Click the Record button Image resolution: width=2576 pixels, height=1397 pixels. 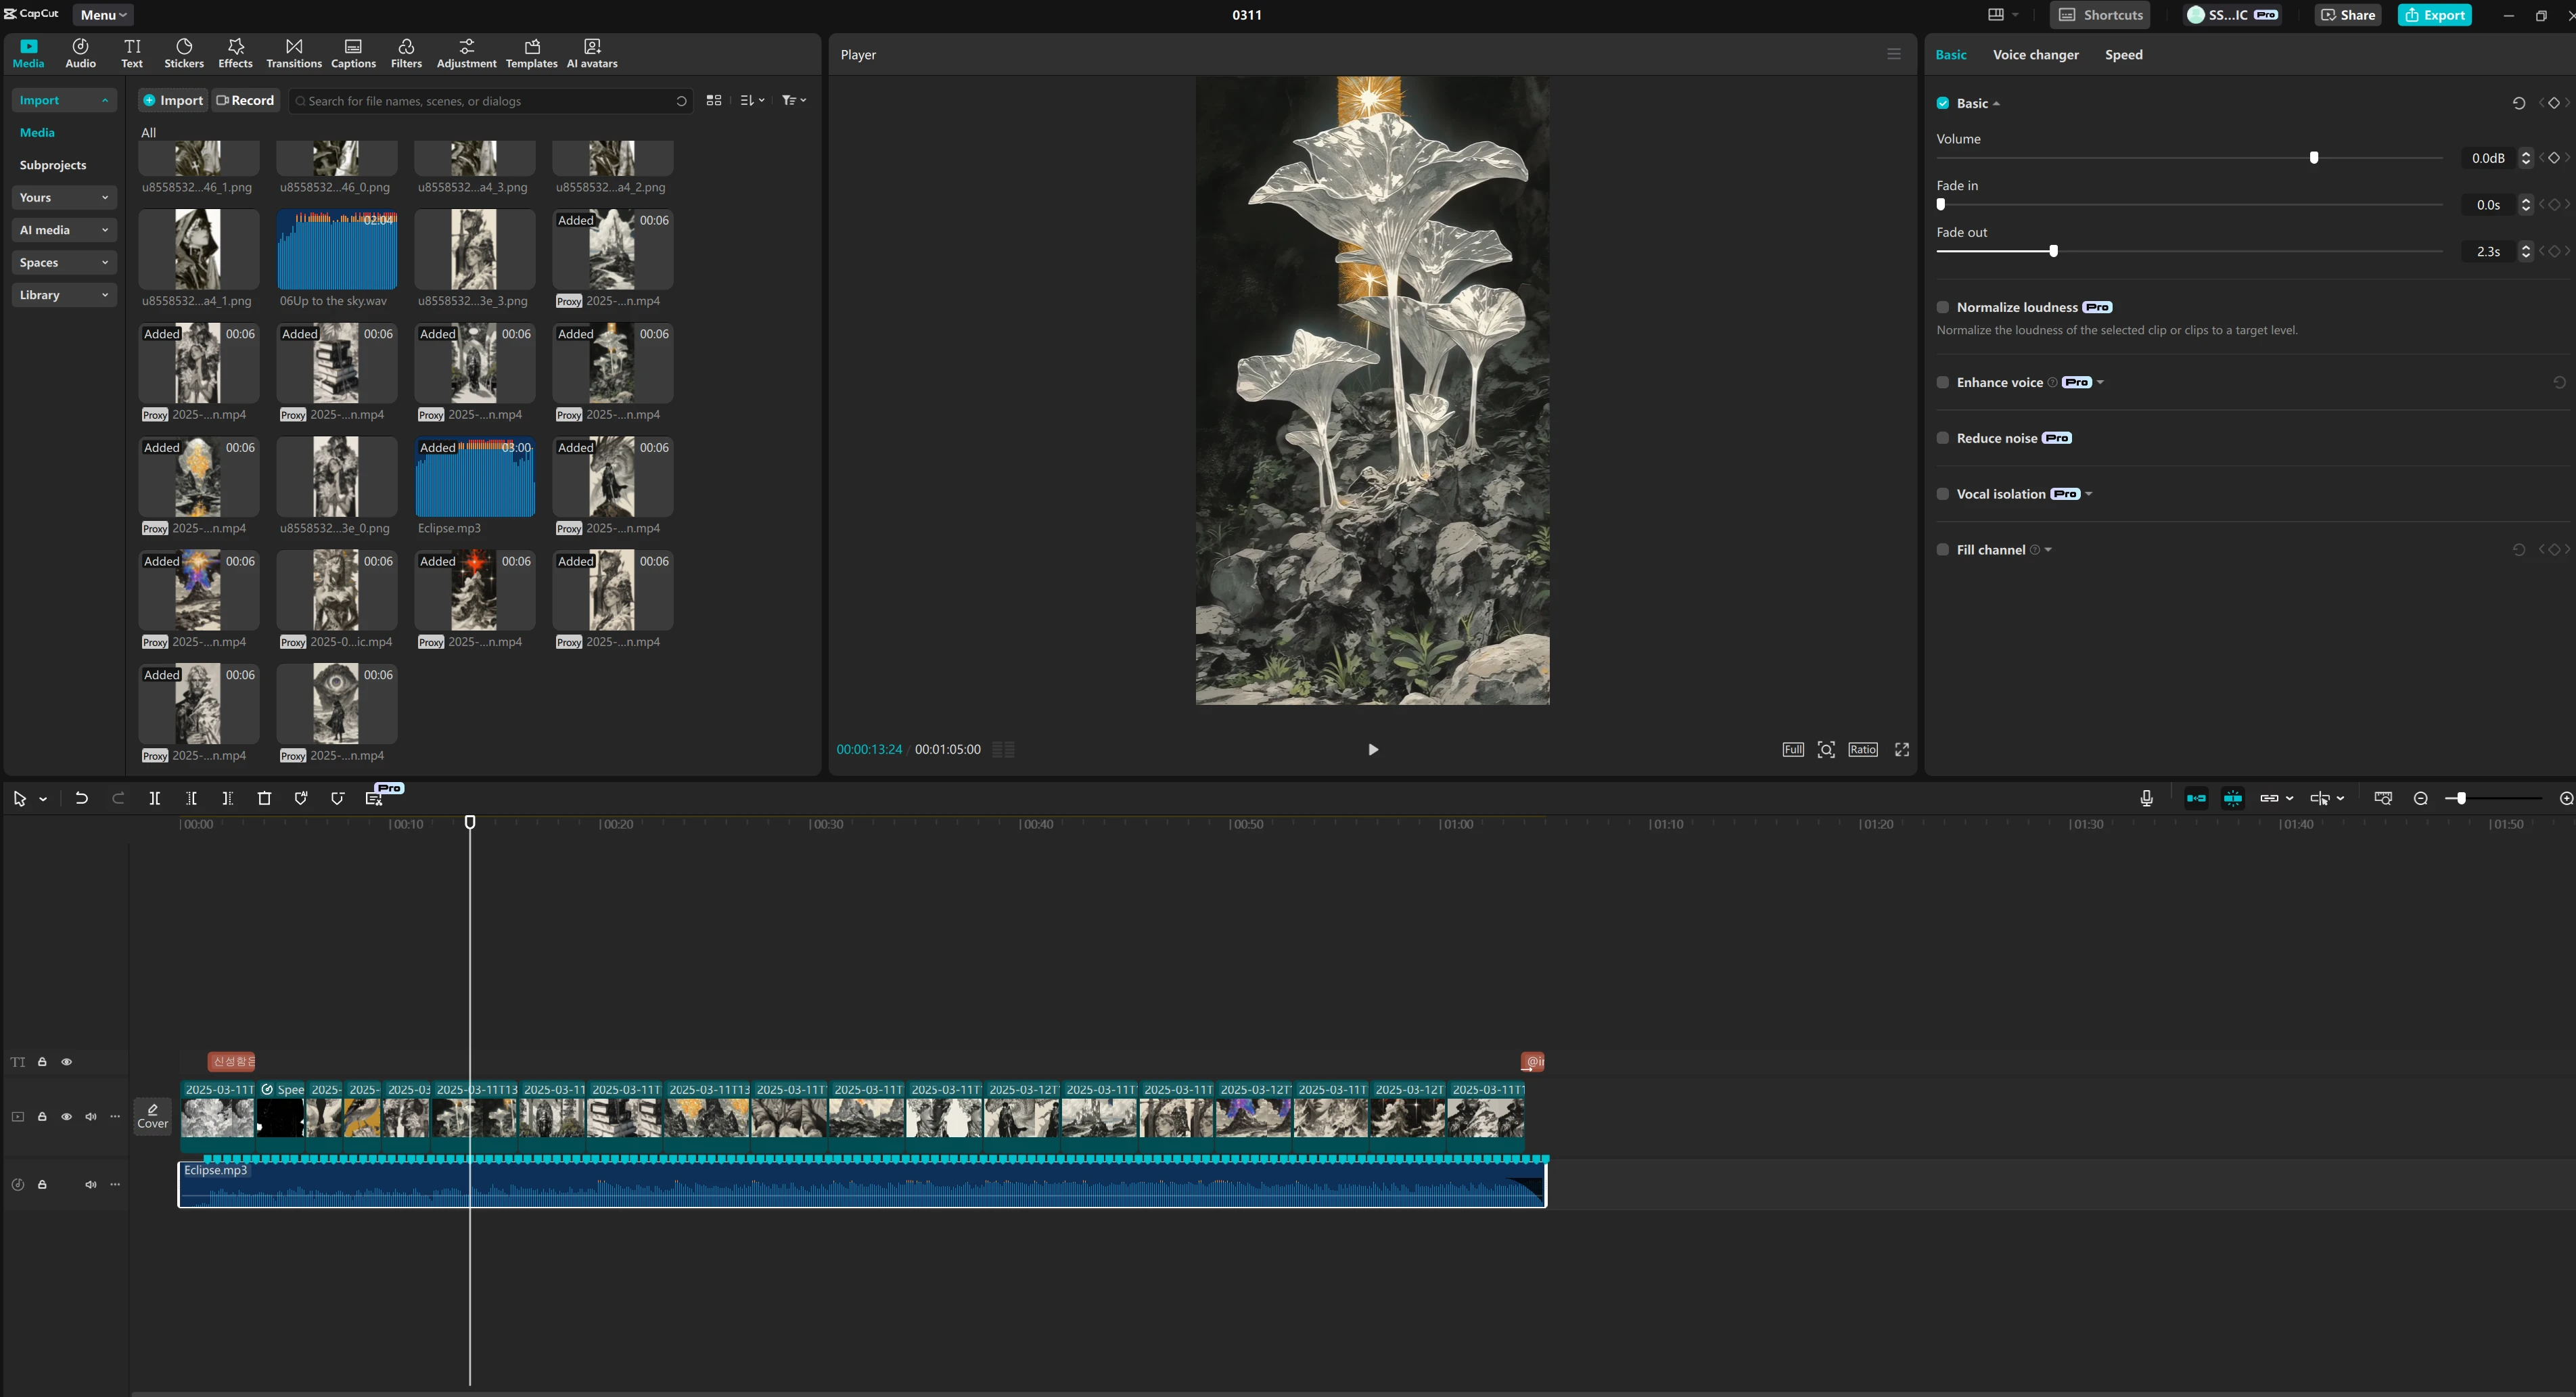(x=245, y=100)
